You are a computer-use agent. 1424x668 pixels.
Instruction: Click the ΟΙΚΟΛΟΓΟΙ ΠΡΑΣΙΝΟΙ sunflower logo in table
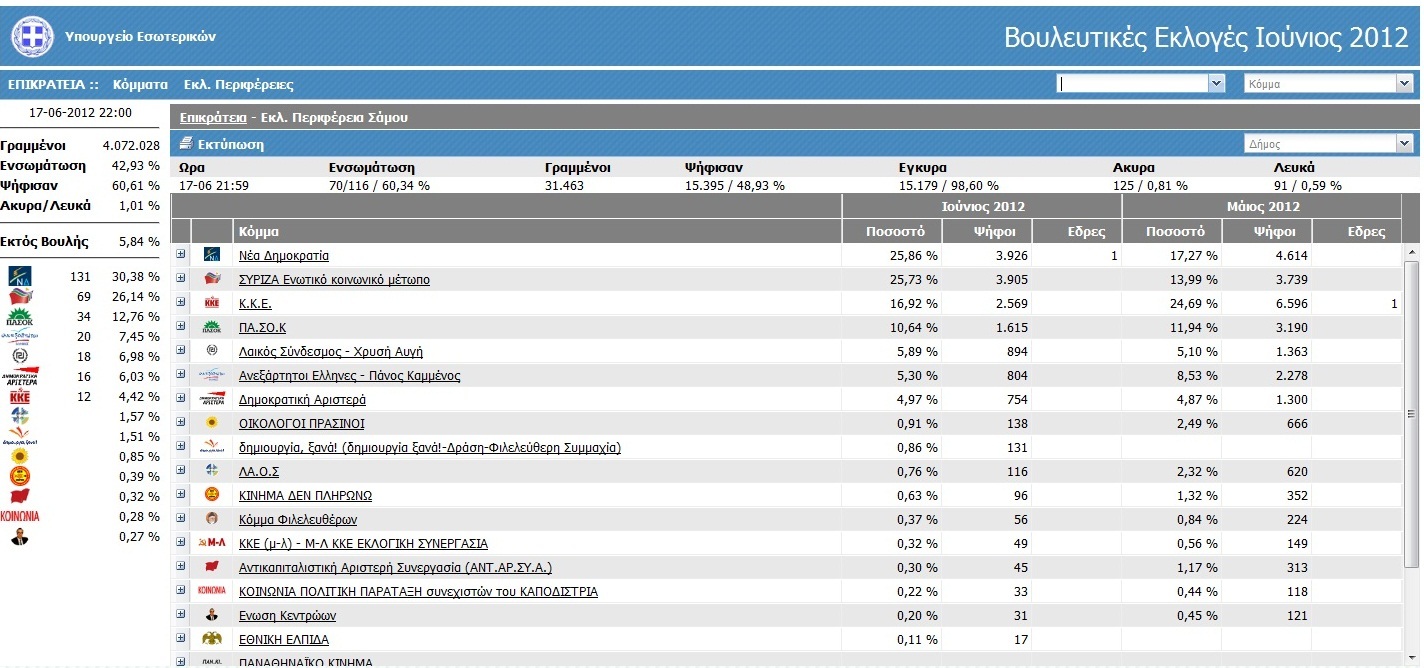[x=211, y=424]
